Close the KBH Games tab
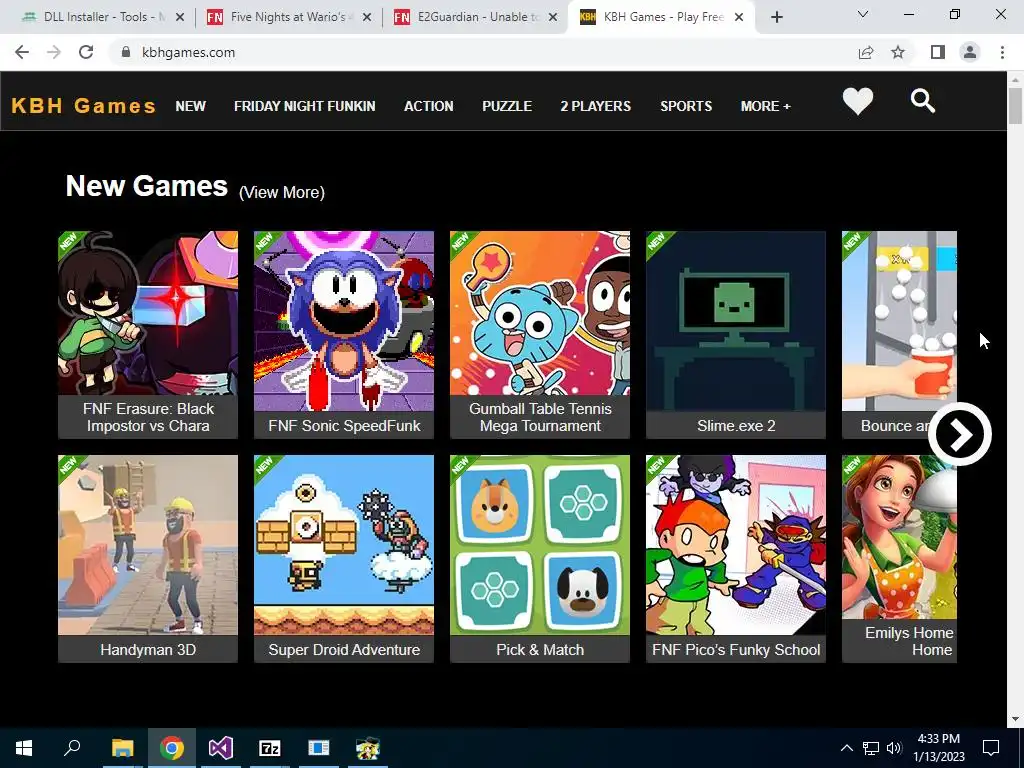 tap(739, 17)
